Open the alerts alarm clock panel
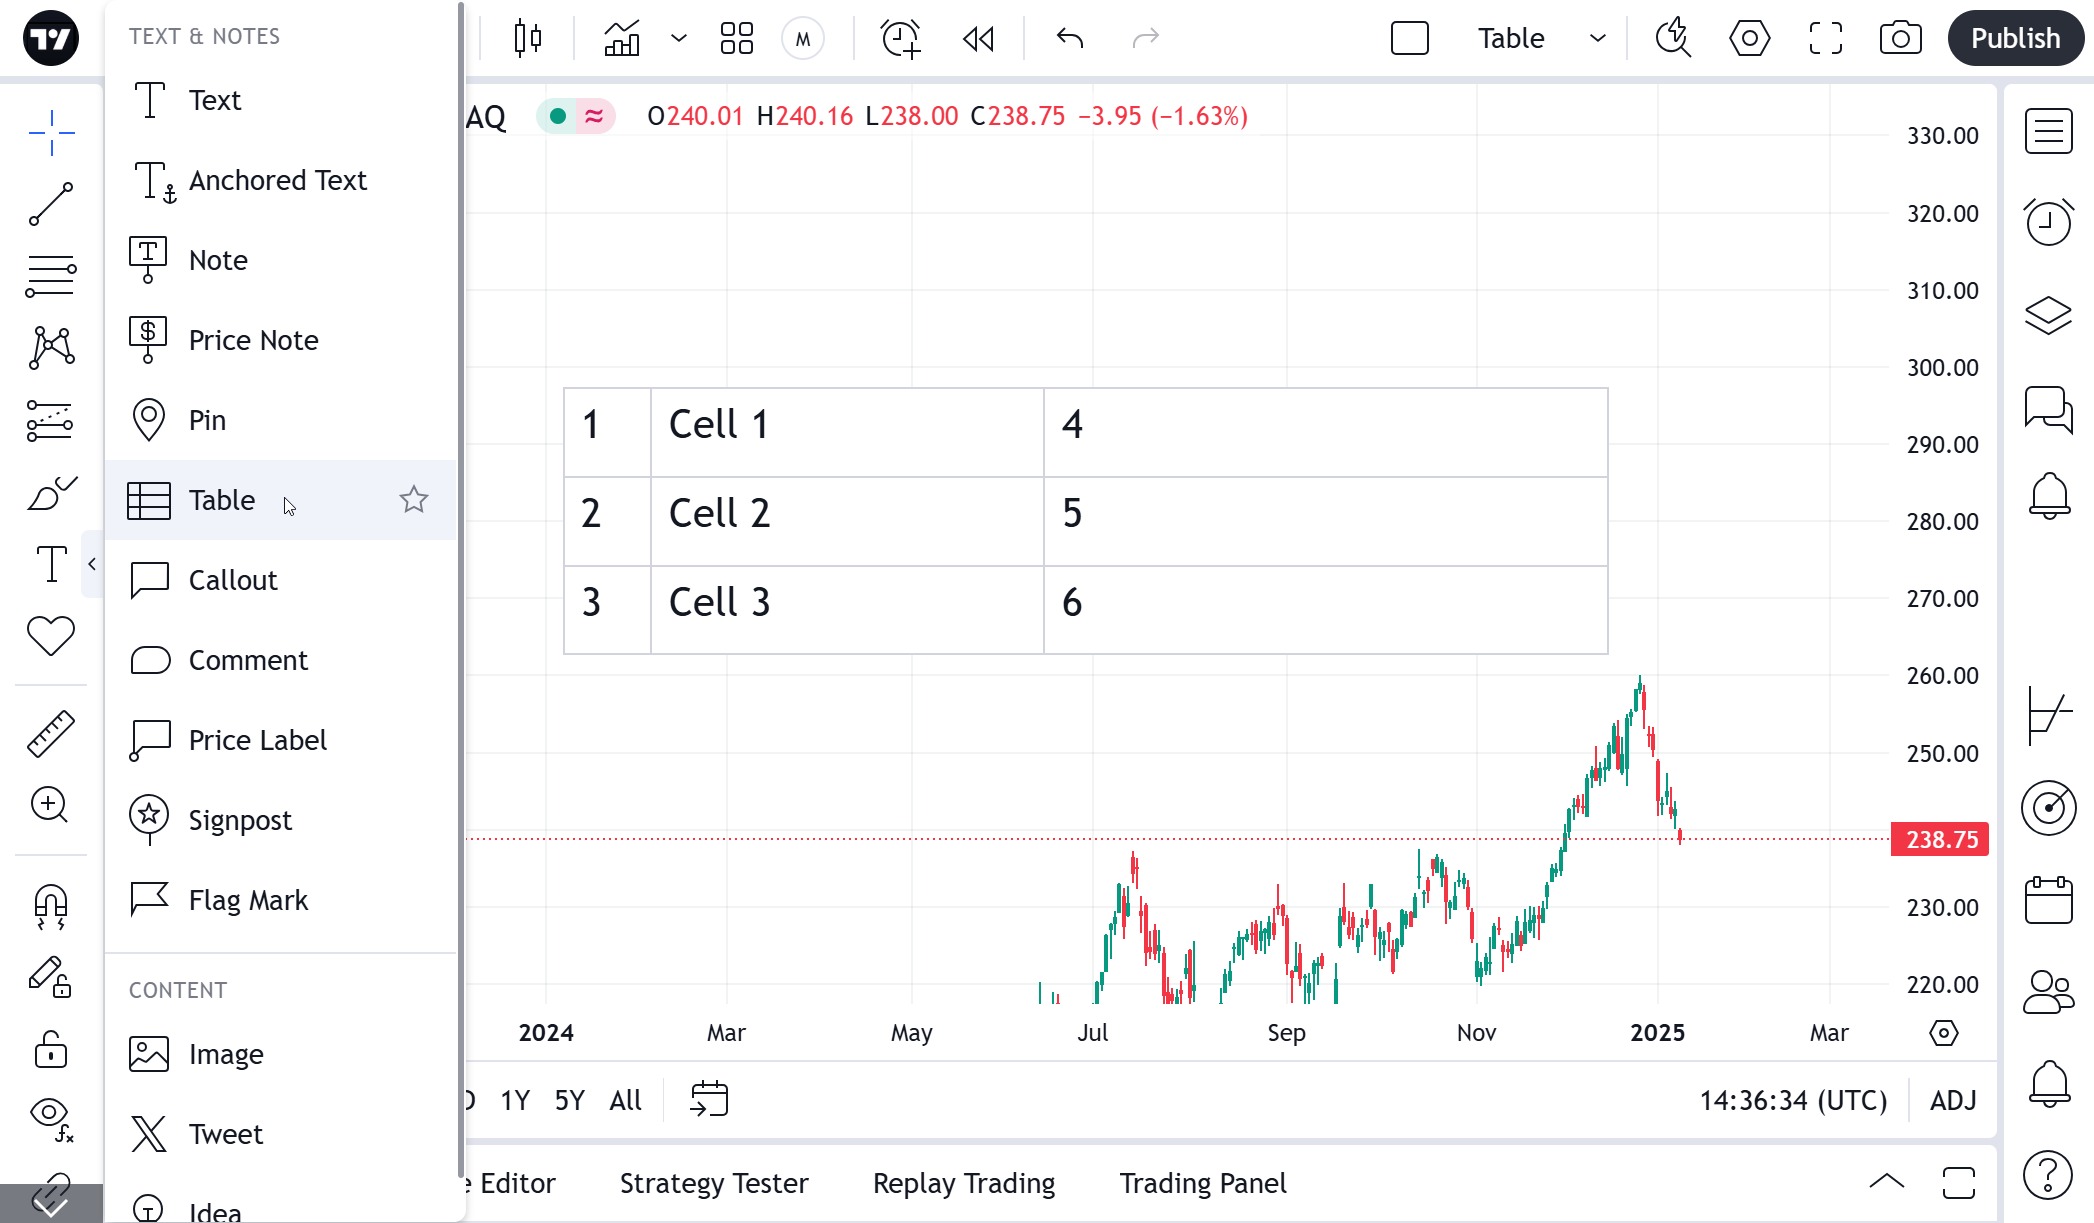2094x1223 pixels. (2048, 221)
